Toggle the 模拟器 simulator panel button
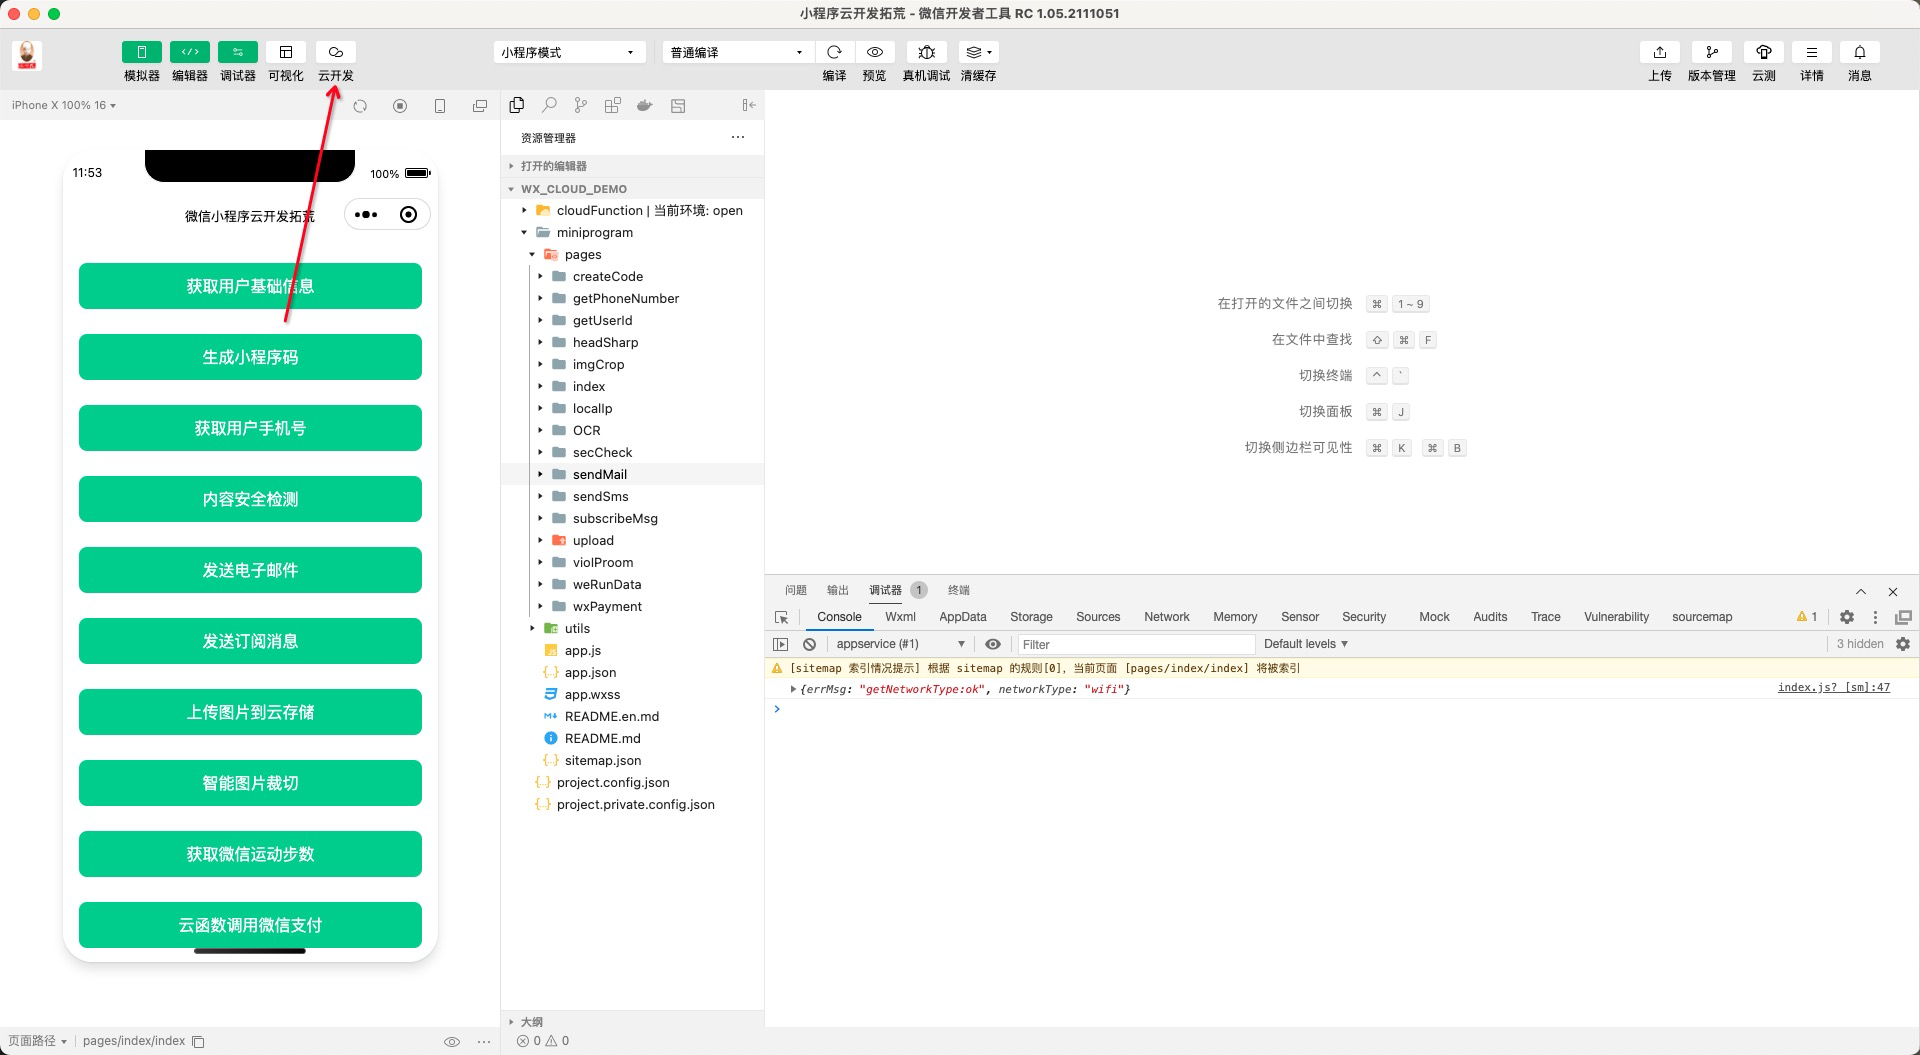The height and width of the screenshot is (1055, 1920). tap(142, 52)
